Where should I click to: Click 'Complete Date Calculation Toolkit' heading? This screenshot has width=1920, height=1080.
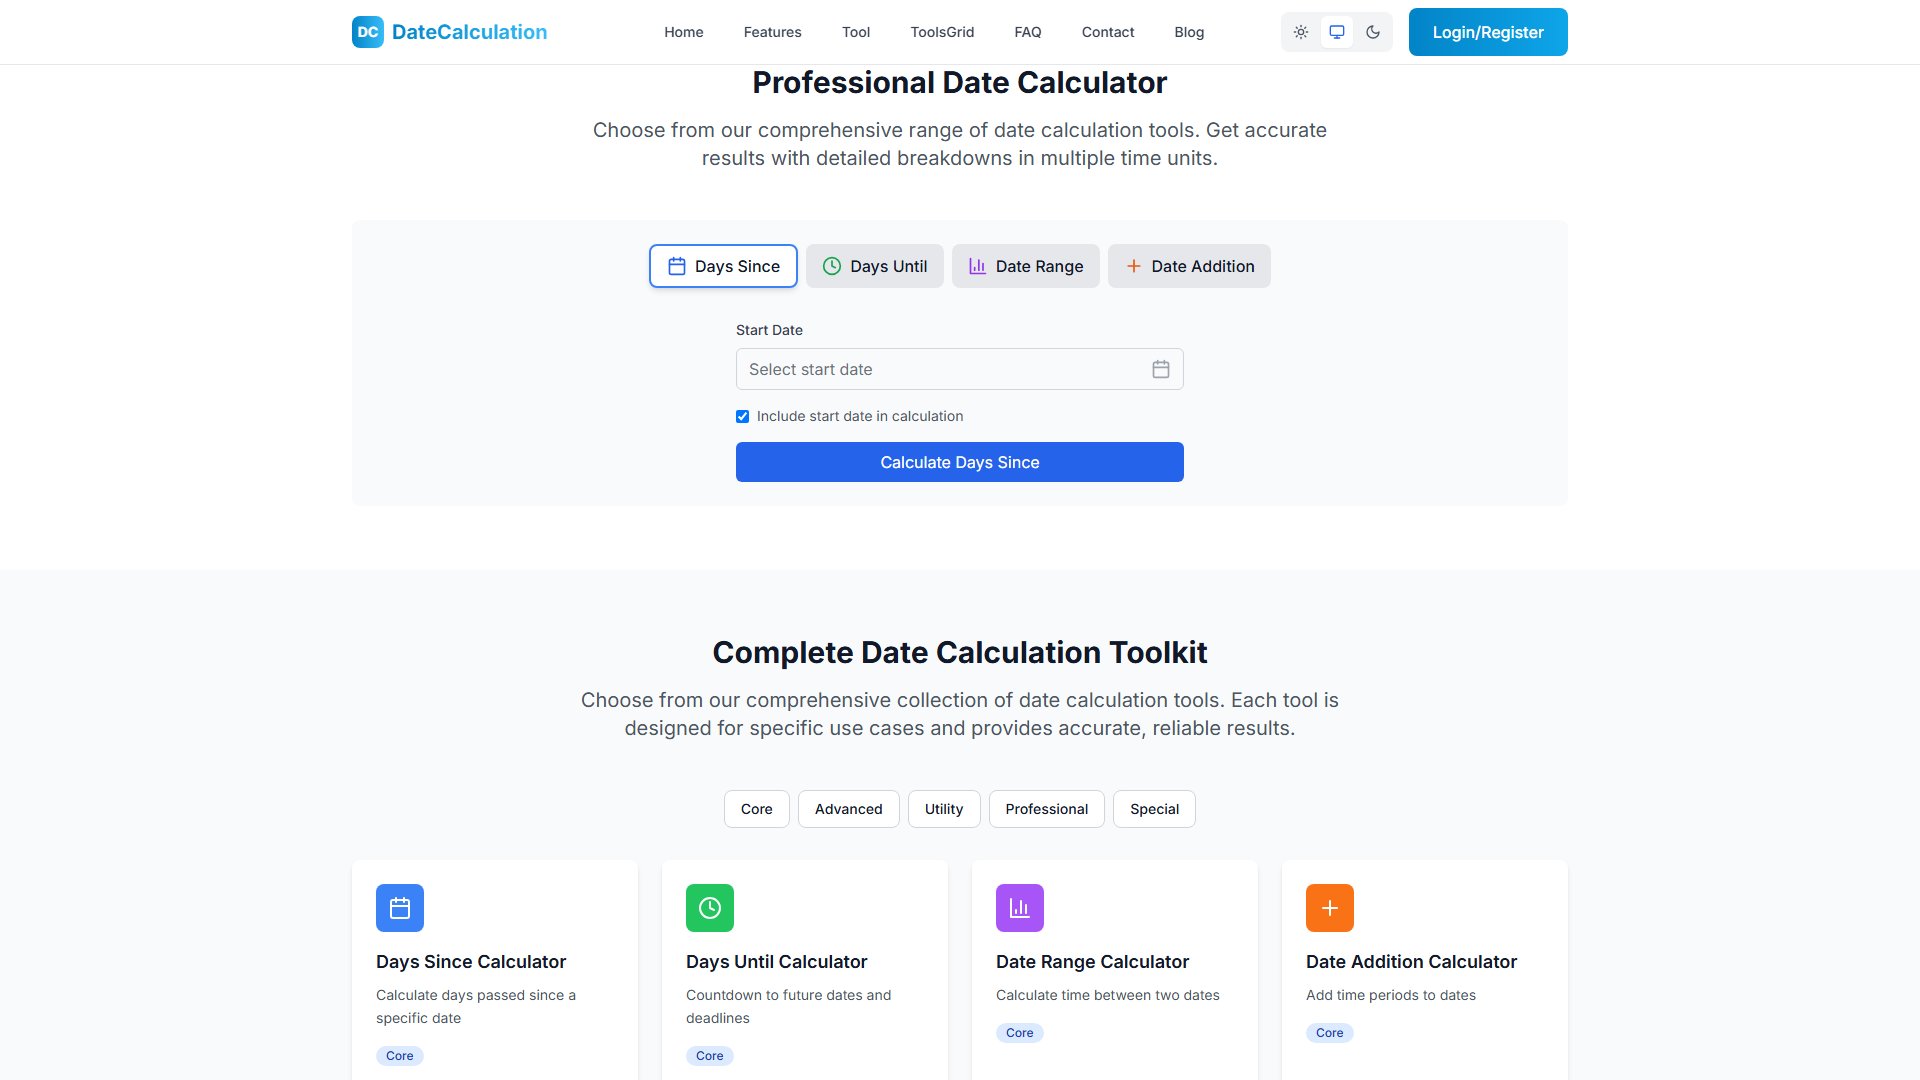click(960, 652)
